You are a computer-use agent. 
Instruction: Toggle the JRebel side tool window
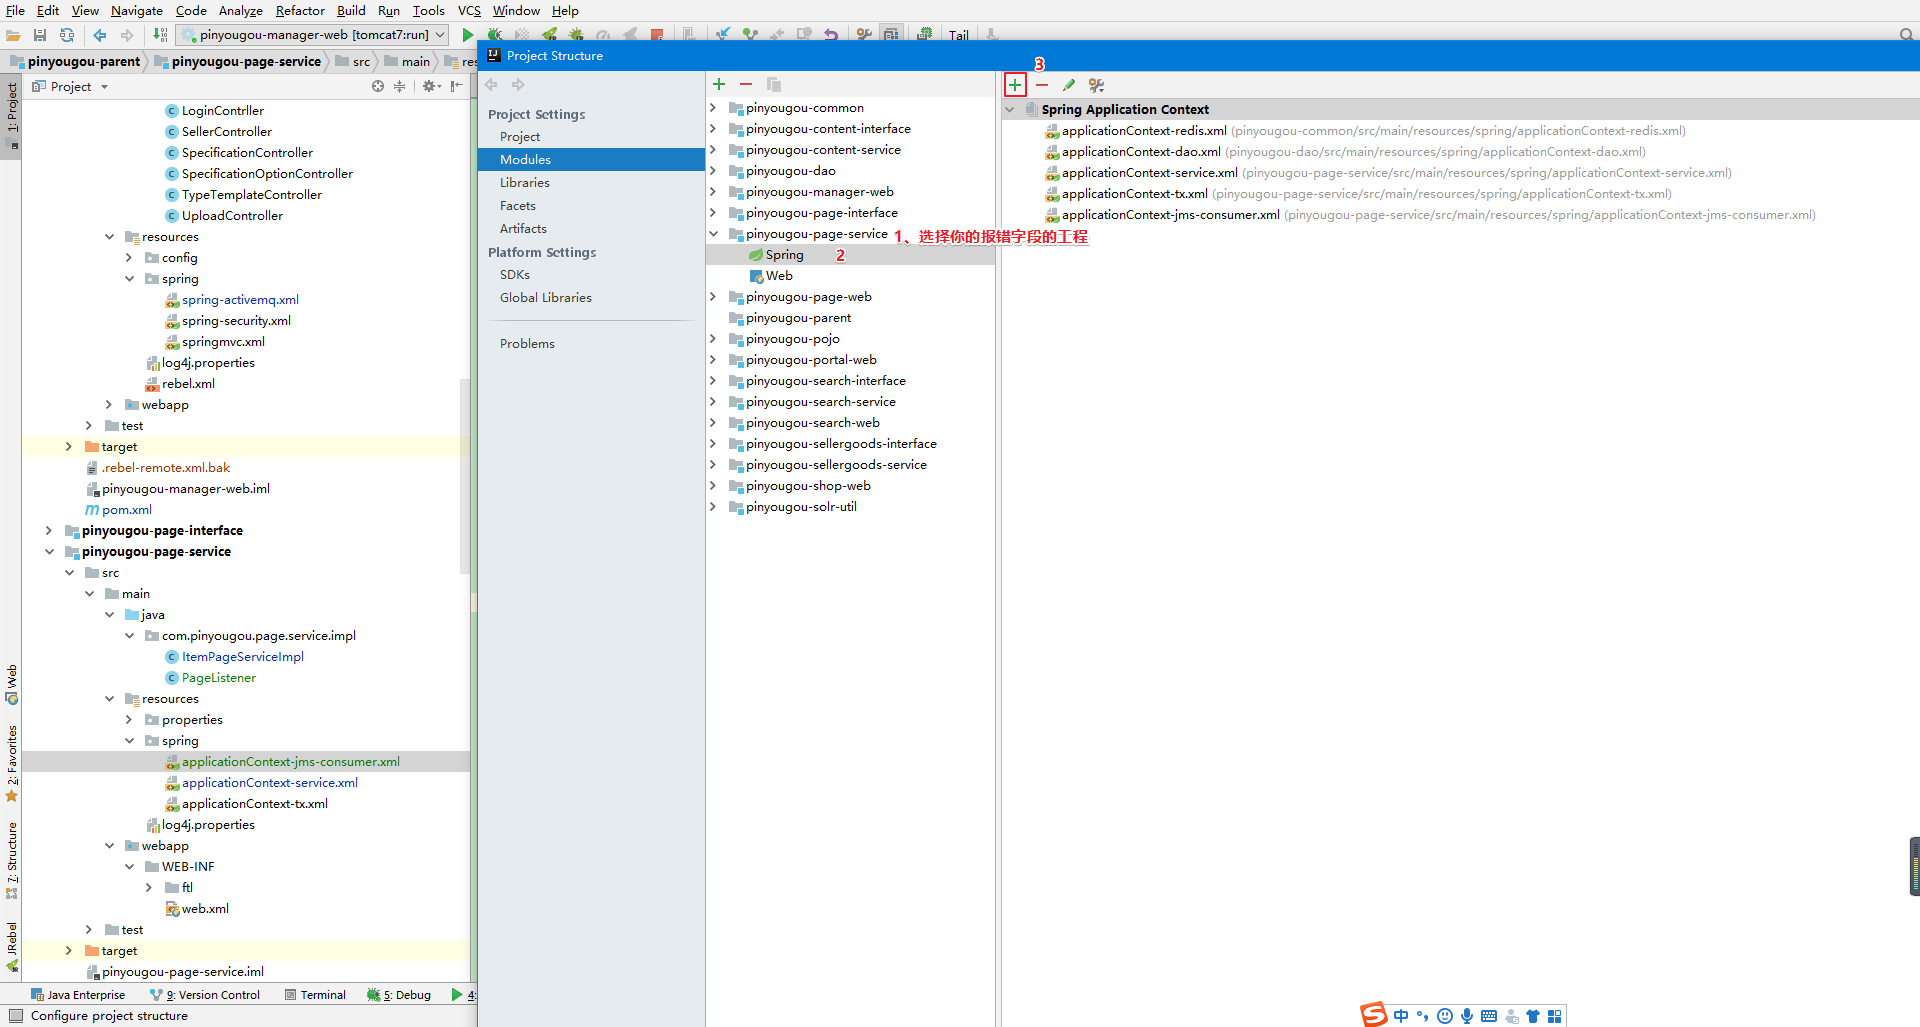[11, 947]
